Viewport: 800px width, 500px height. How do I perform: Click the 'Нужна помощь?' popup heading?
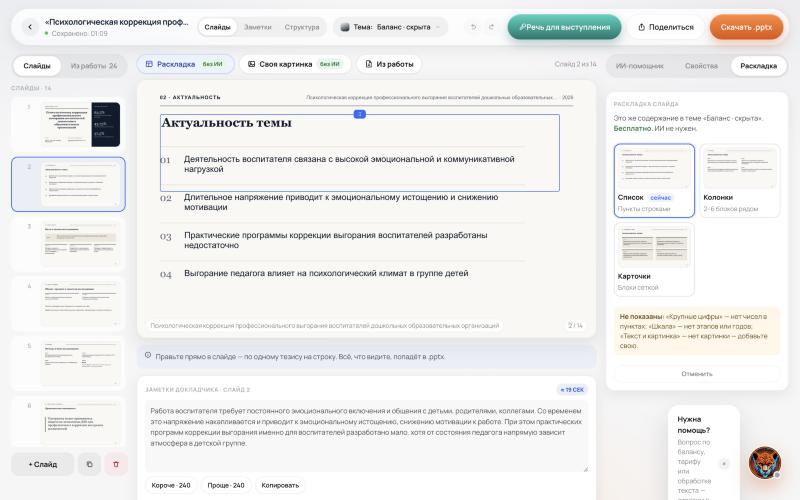tap(693, 424)
